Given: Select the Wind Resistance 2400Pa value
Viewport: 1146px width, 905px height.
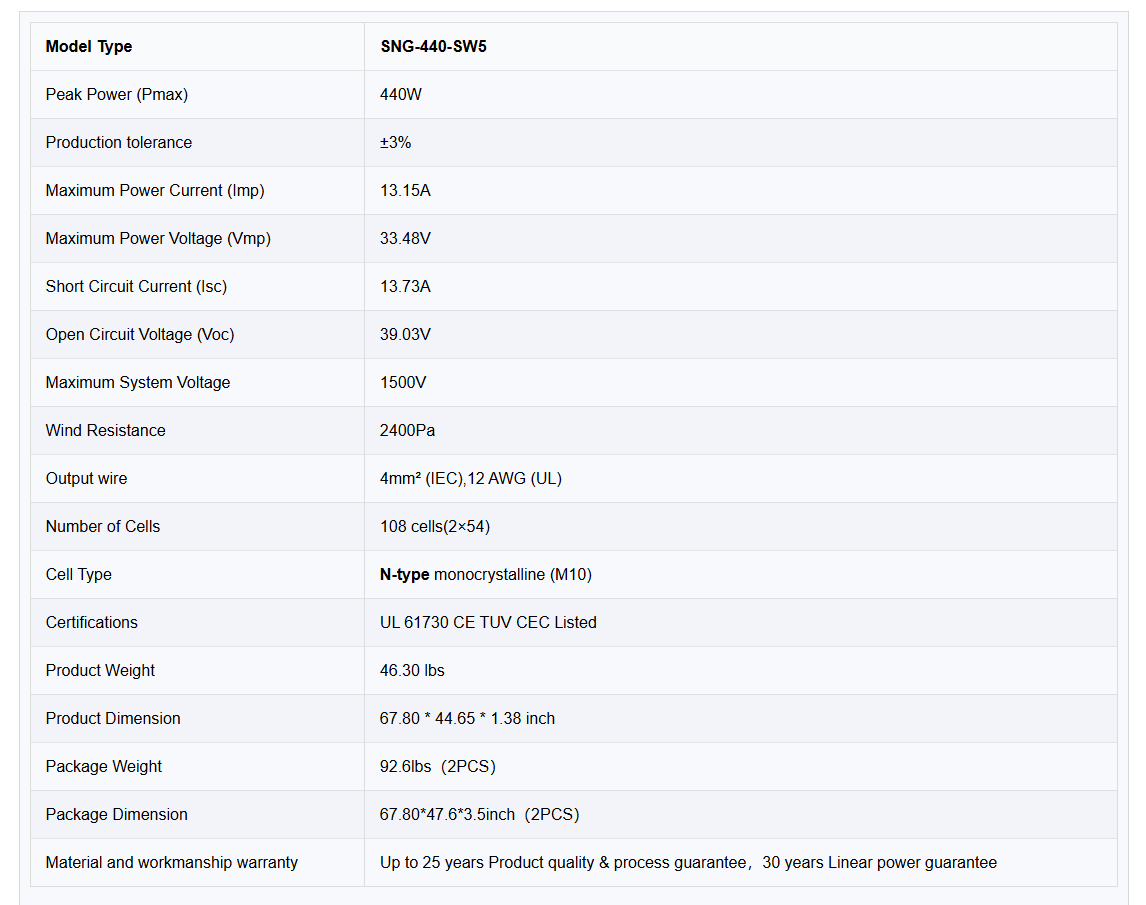Looking at the screenshot, I should coord(407,430).
